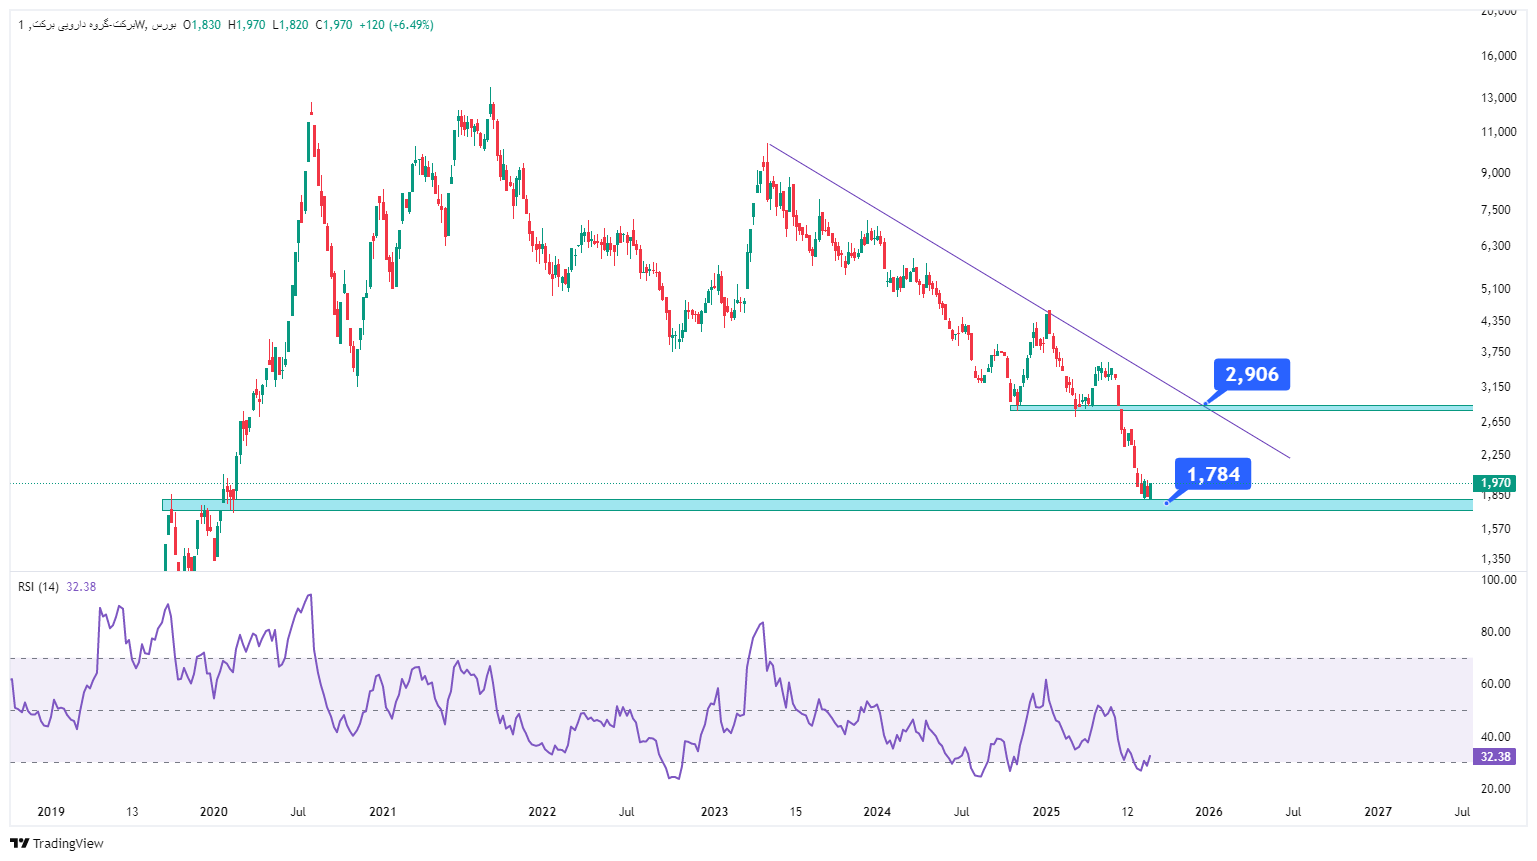Click the 2022 time axis label
Screen dimensions: 1537x861
(542, 812)
